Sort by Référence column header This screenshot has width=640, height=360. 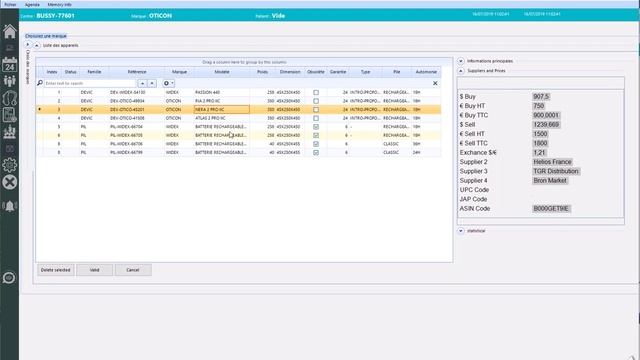137,72
